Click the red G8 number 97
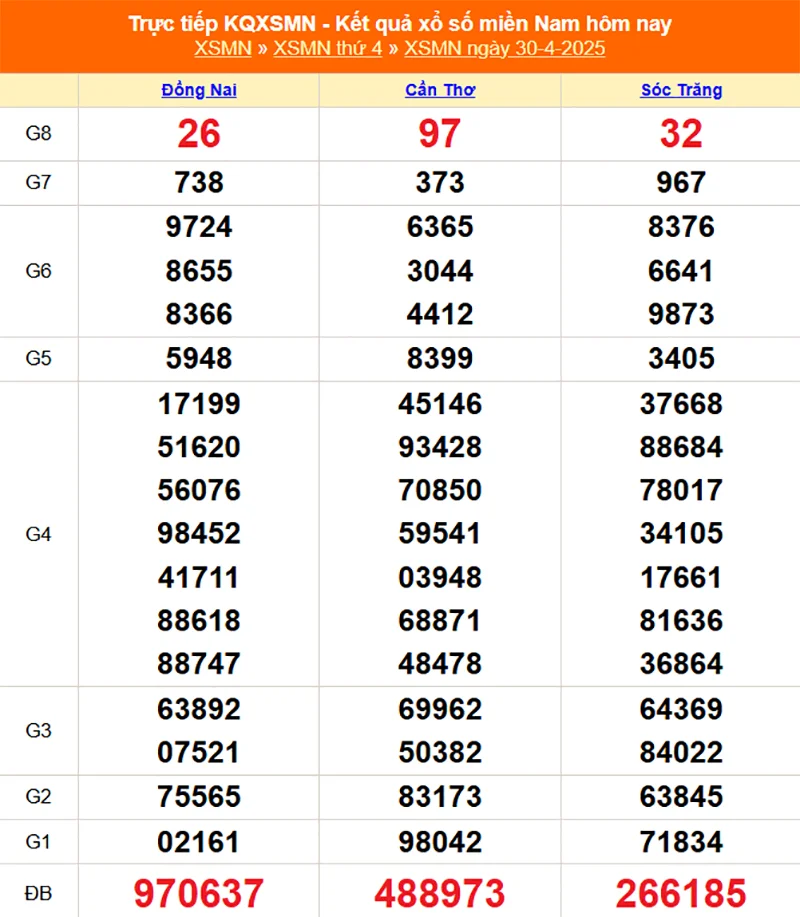 [440, 134]
